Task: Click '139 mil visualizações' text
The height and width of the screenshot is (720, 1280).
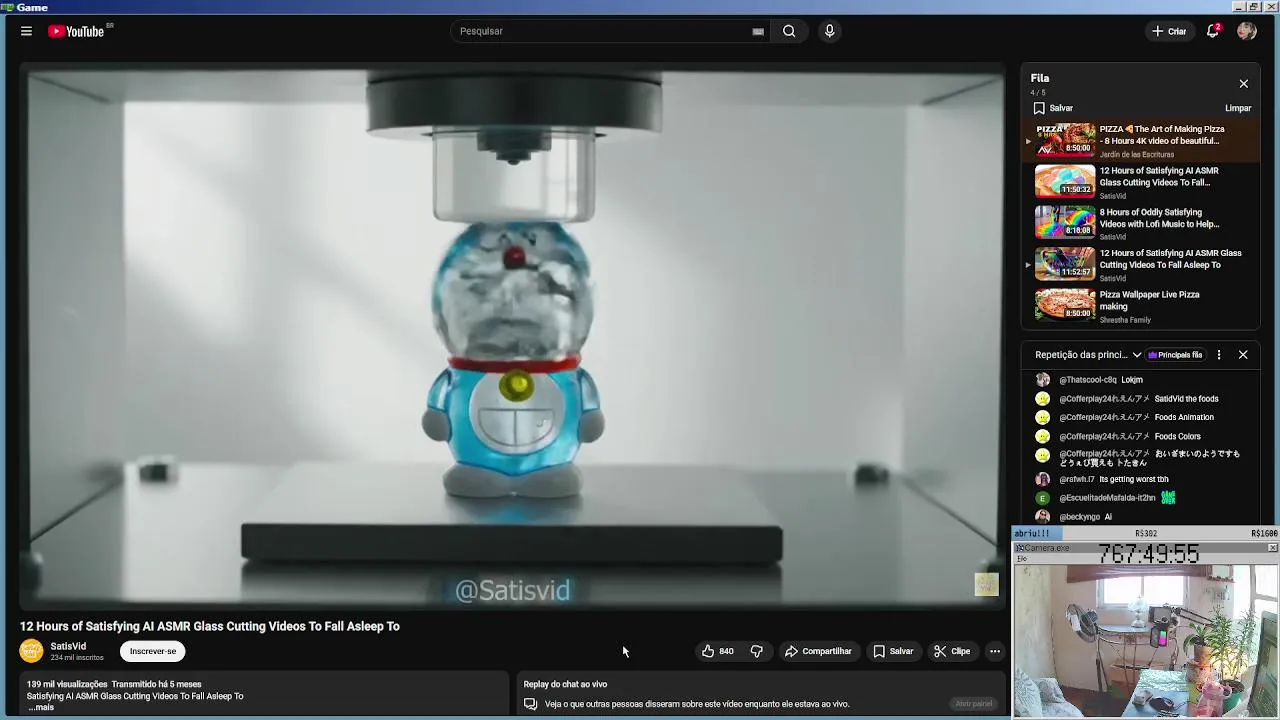Action: (67, 684)
